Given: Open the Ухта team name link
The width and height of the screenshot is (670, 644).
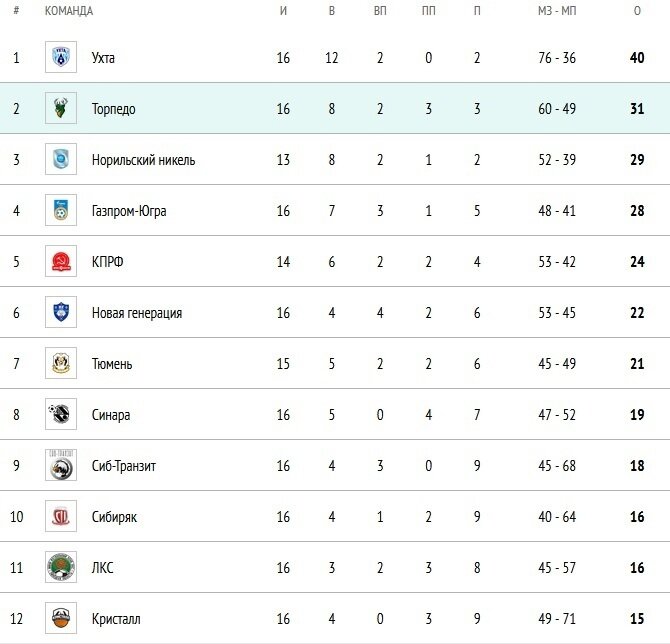Looking at the screenshot, I should click(x=103, y=58).
